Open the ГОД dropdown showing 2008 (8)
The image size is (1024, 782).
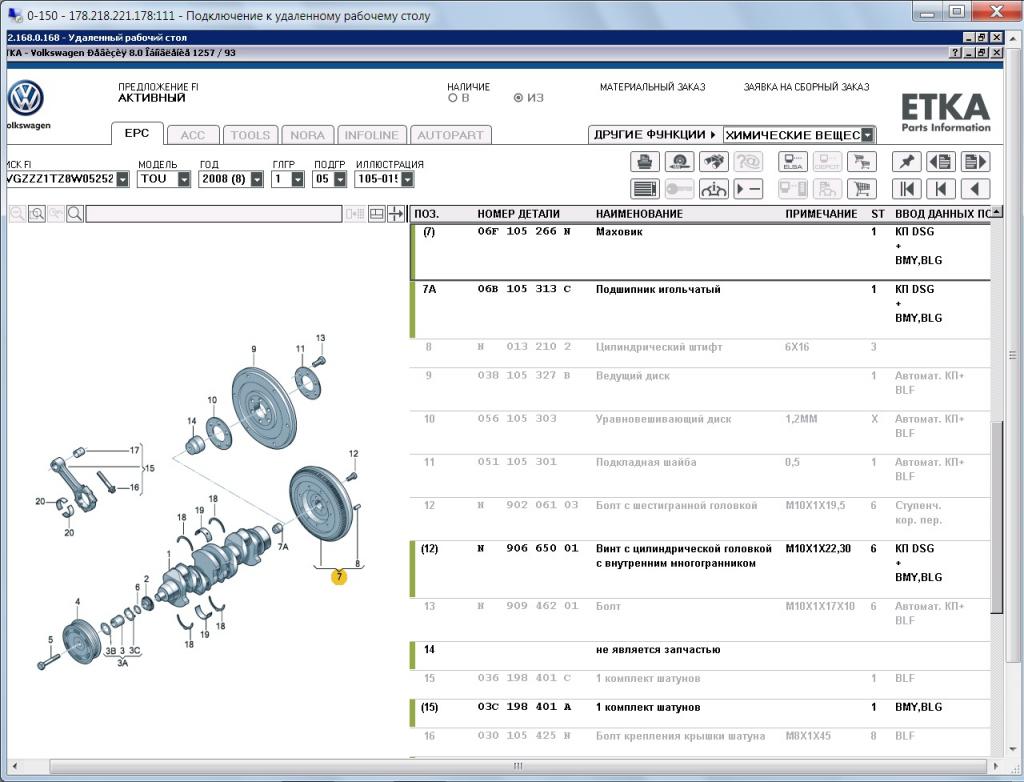pos(257,179)
